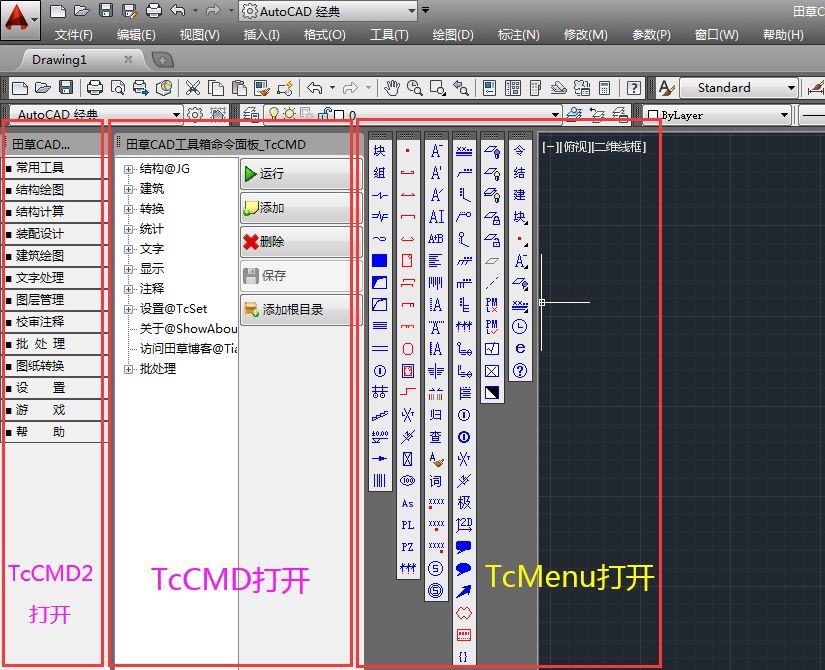Screen dimensions: 825x670
Task: Click the Help question mark toolbar icon
Action: click(634, 88)
